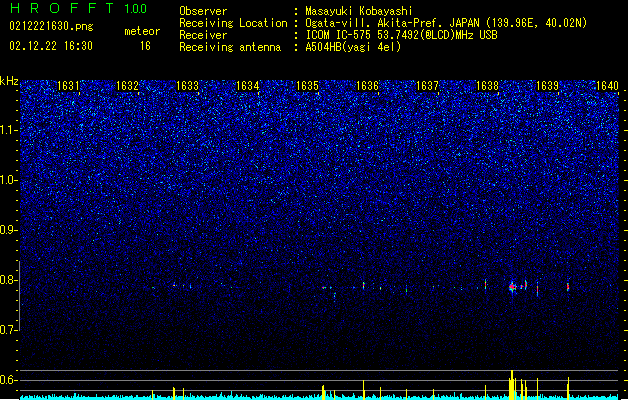Viewport: 629px width, 400px height.
Task: Click the Receiver field label
Action: click(x=203, y=35)
